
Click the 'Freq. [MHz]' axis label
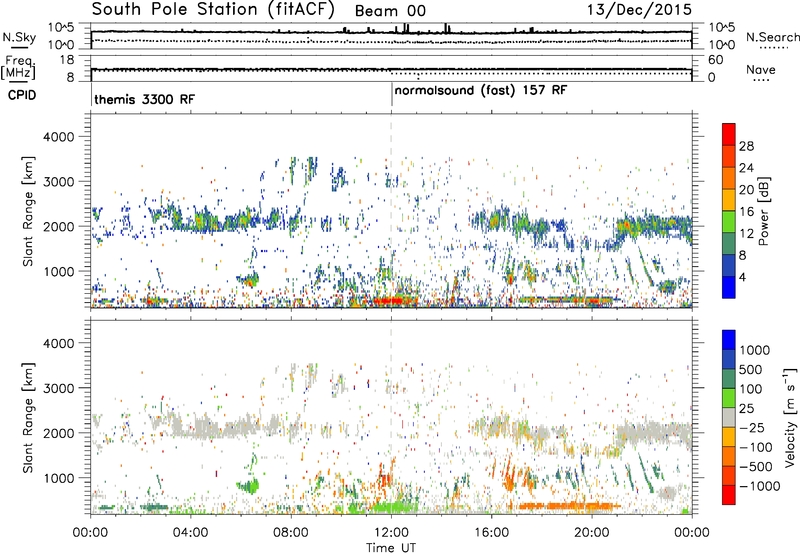(18, 68)
